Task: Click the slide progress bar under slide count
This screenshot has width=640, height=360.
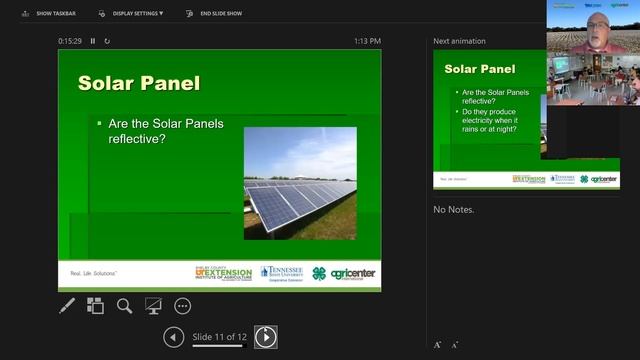Action: pyautogui.click(x=220, y=346)
